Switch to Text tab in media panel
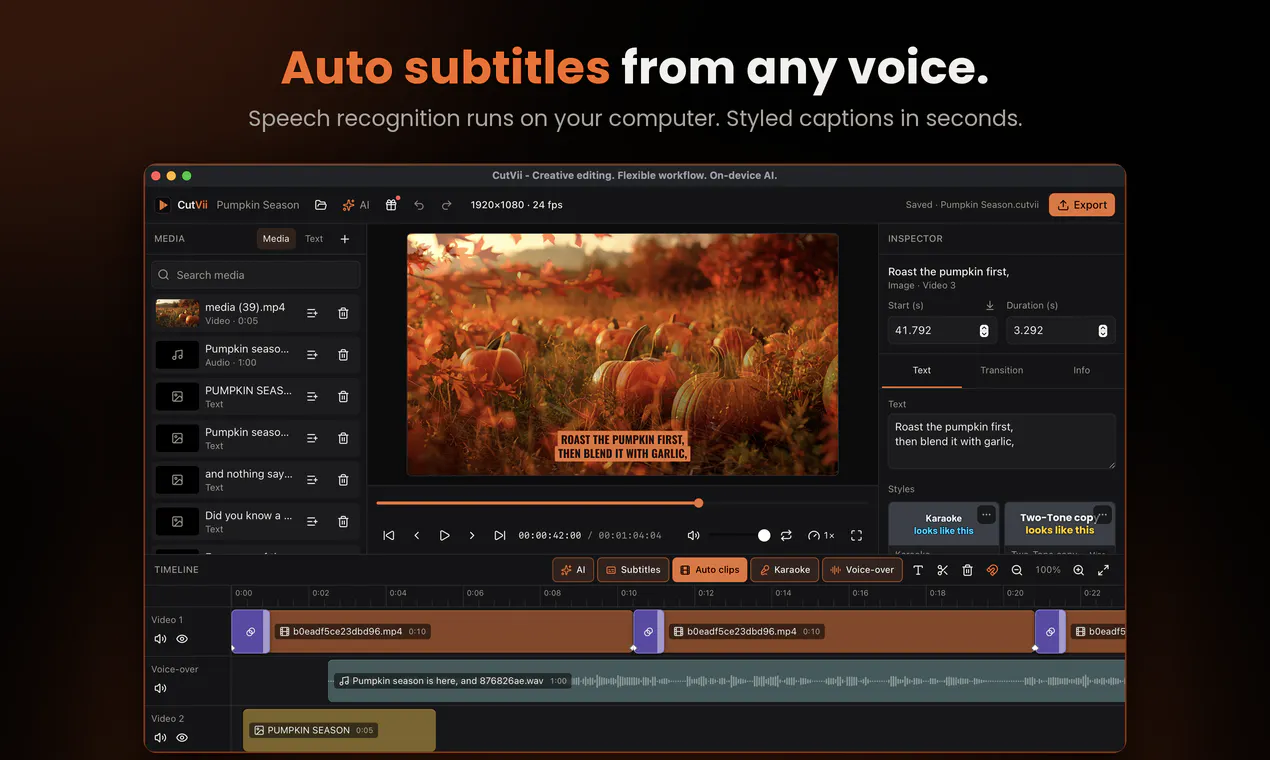Image resolution: width=1270 pixels, height=760 pixels. point(314,239)
